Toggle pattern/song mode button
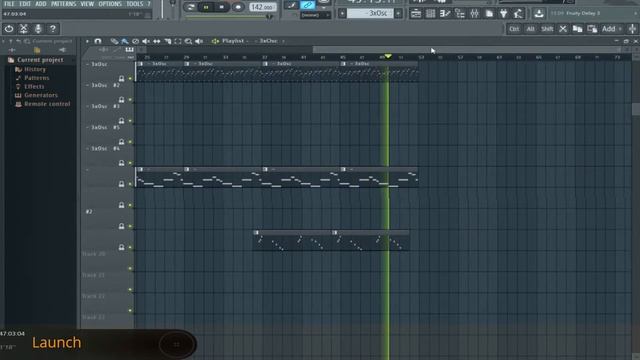The height and width of the screenshot is (360, 640). (x=190, y=7)
